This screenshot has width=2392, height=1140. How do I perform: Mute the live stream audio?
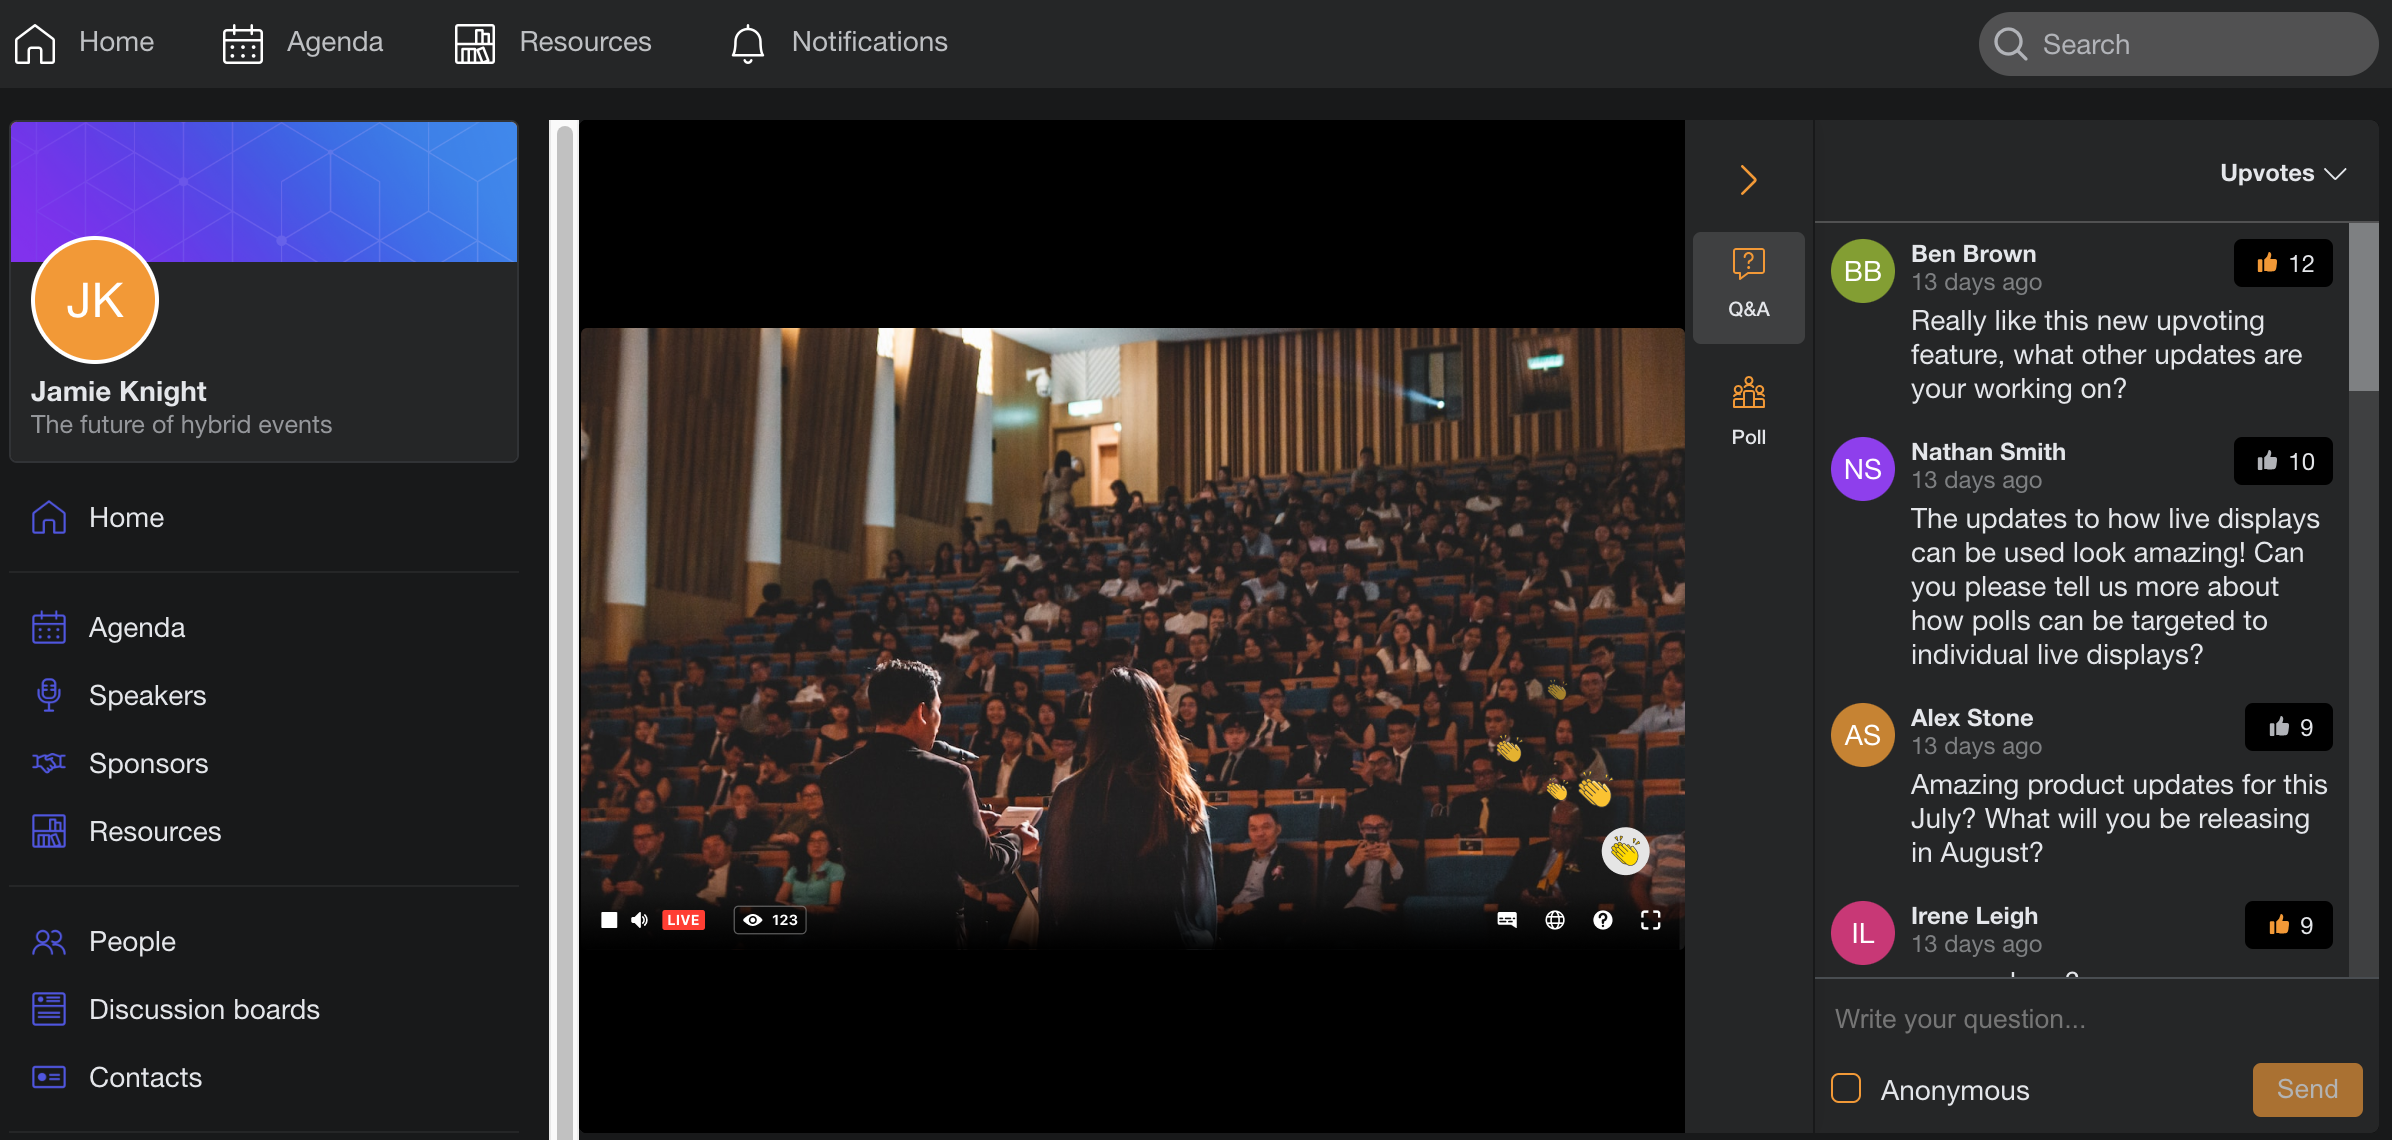(x=639, y=919)
